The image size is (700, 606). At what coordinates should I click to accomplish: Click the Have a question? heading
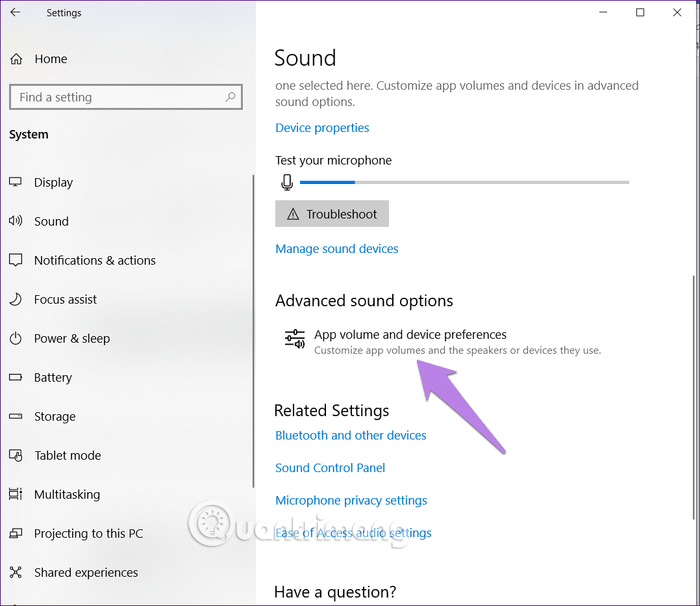click(335, 592)
